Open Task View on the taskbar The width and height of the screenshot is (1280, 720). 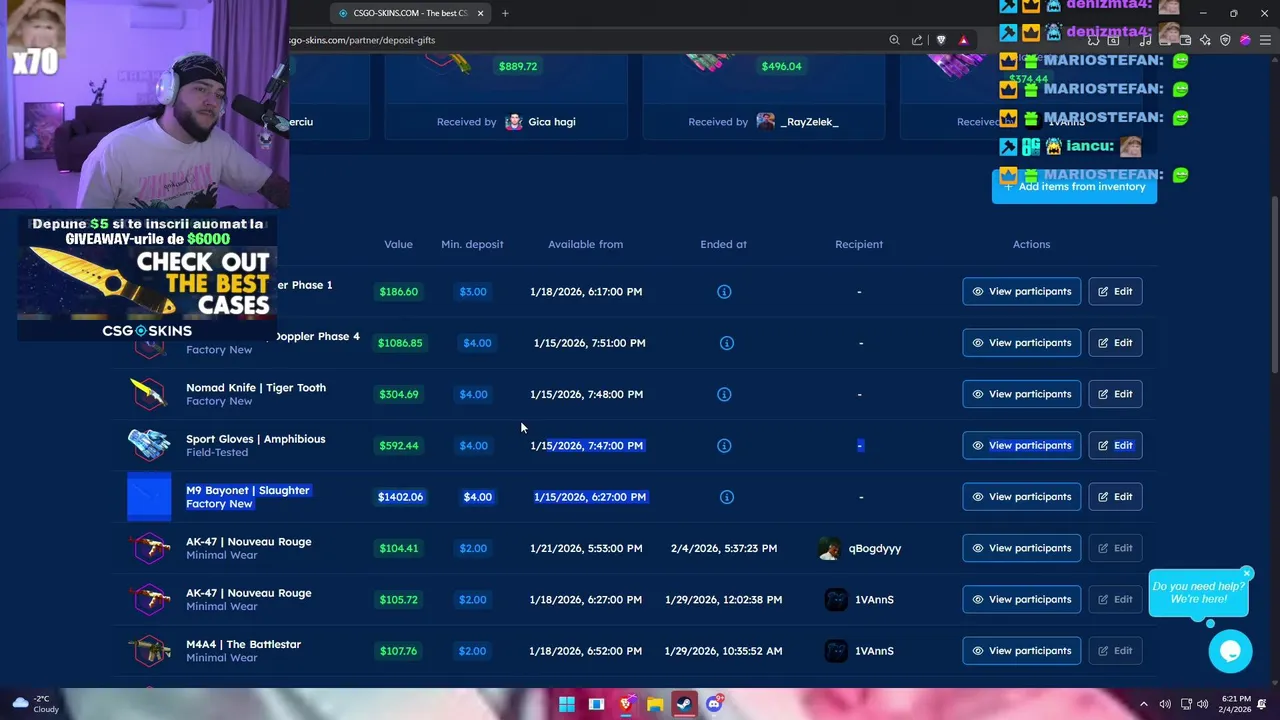tap(597, 704)
